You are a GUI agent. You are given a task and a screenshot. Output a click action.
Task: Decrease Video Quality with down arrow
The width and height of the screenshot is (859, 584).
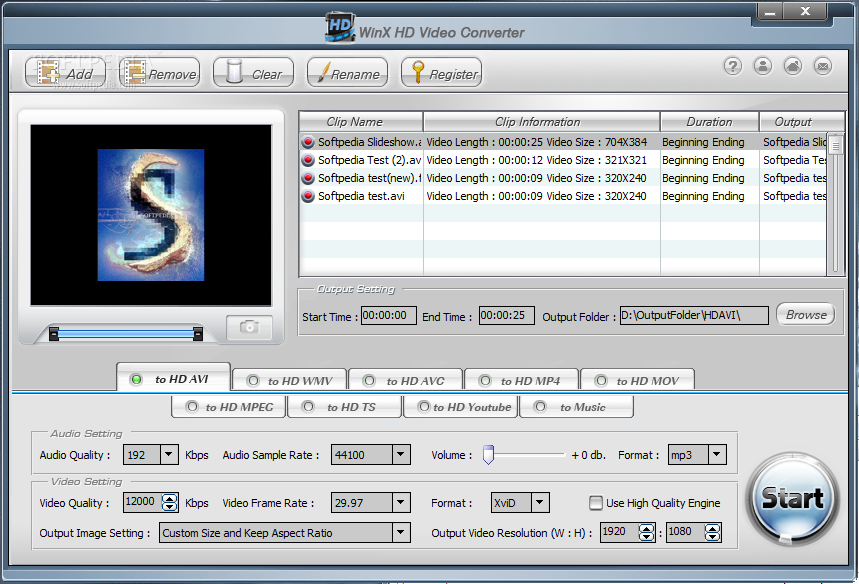[170, 507]
